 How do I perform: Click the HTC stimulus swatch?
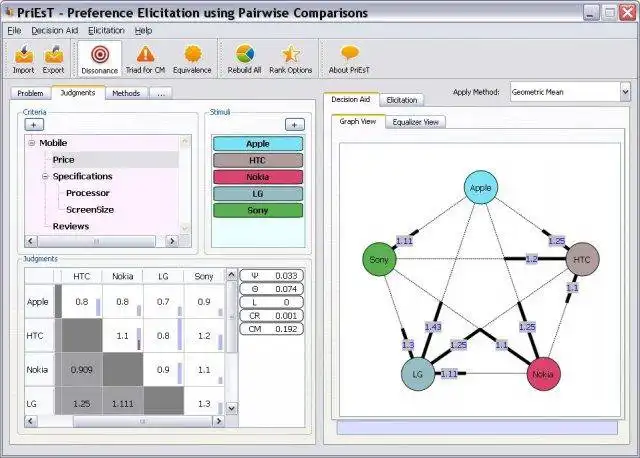(258, 160)
